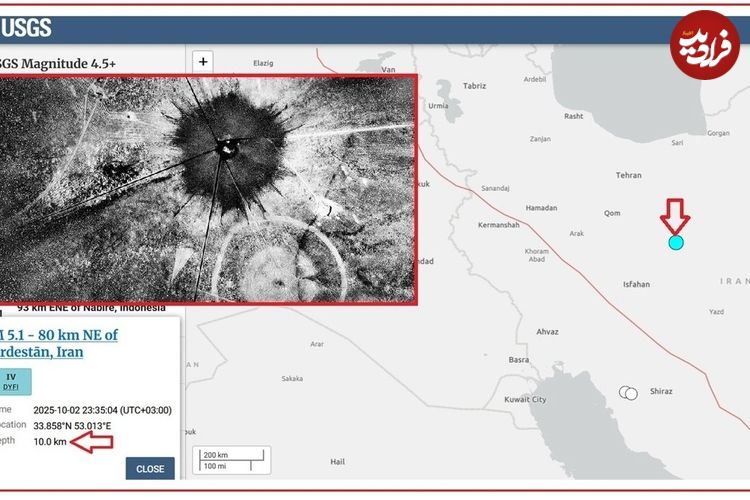Click the Tehran city label on map
The image size is (750, 500).
point(628,175)
